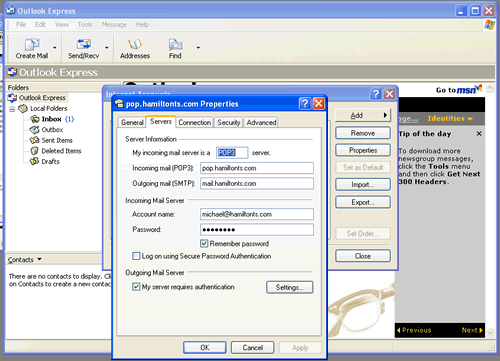
Task: Select the Servers tab
Action: pos(161,121)
